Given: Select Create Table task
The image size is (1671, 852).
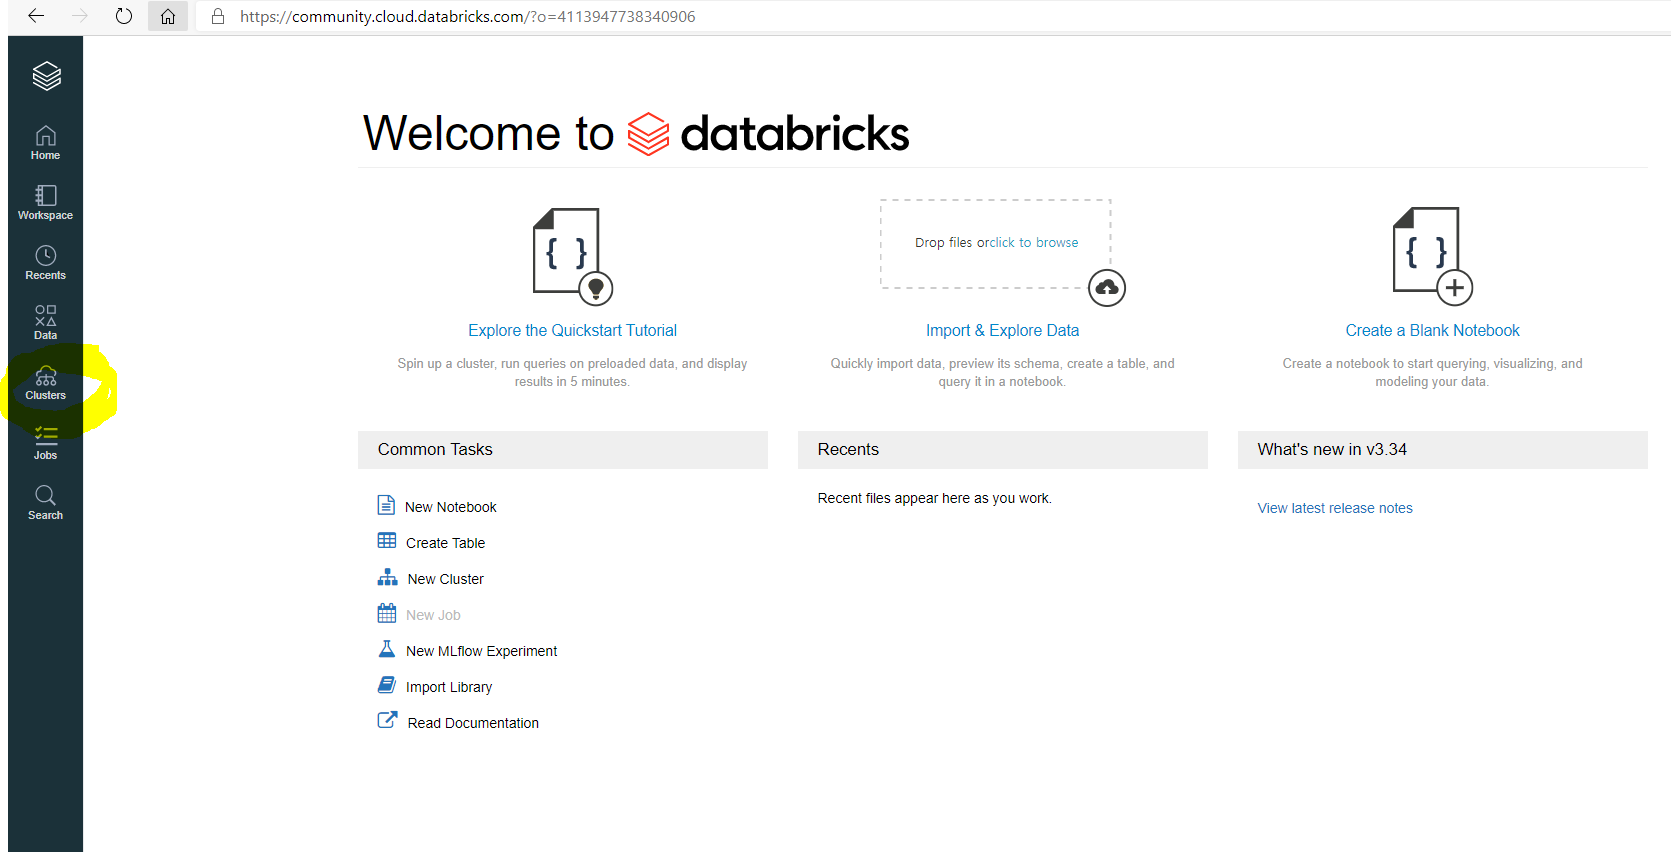Looking at the screenshot, I should [445, 543].
